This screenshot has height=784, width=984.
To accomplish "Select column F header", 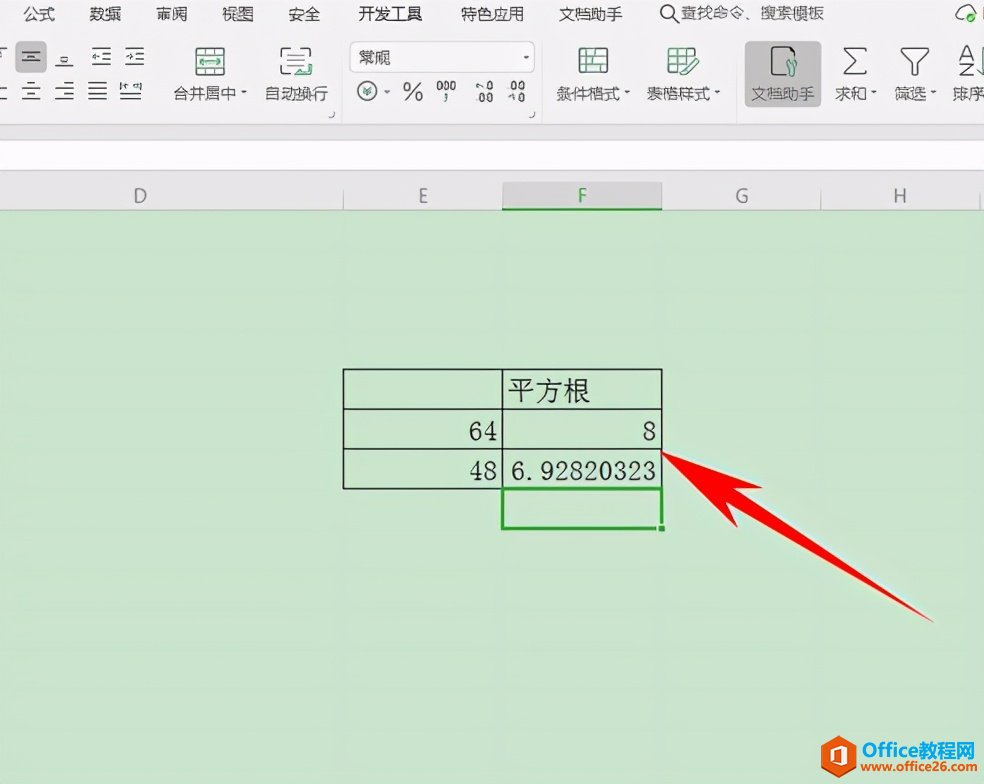I will 582,196.
